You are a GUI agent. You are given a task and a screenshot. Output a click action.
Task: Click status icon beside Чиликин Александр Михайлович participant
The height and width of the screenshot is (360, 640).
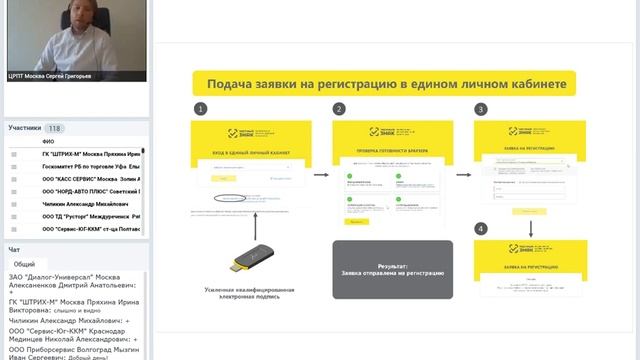(x=14, y=204)
